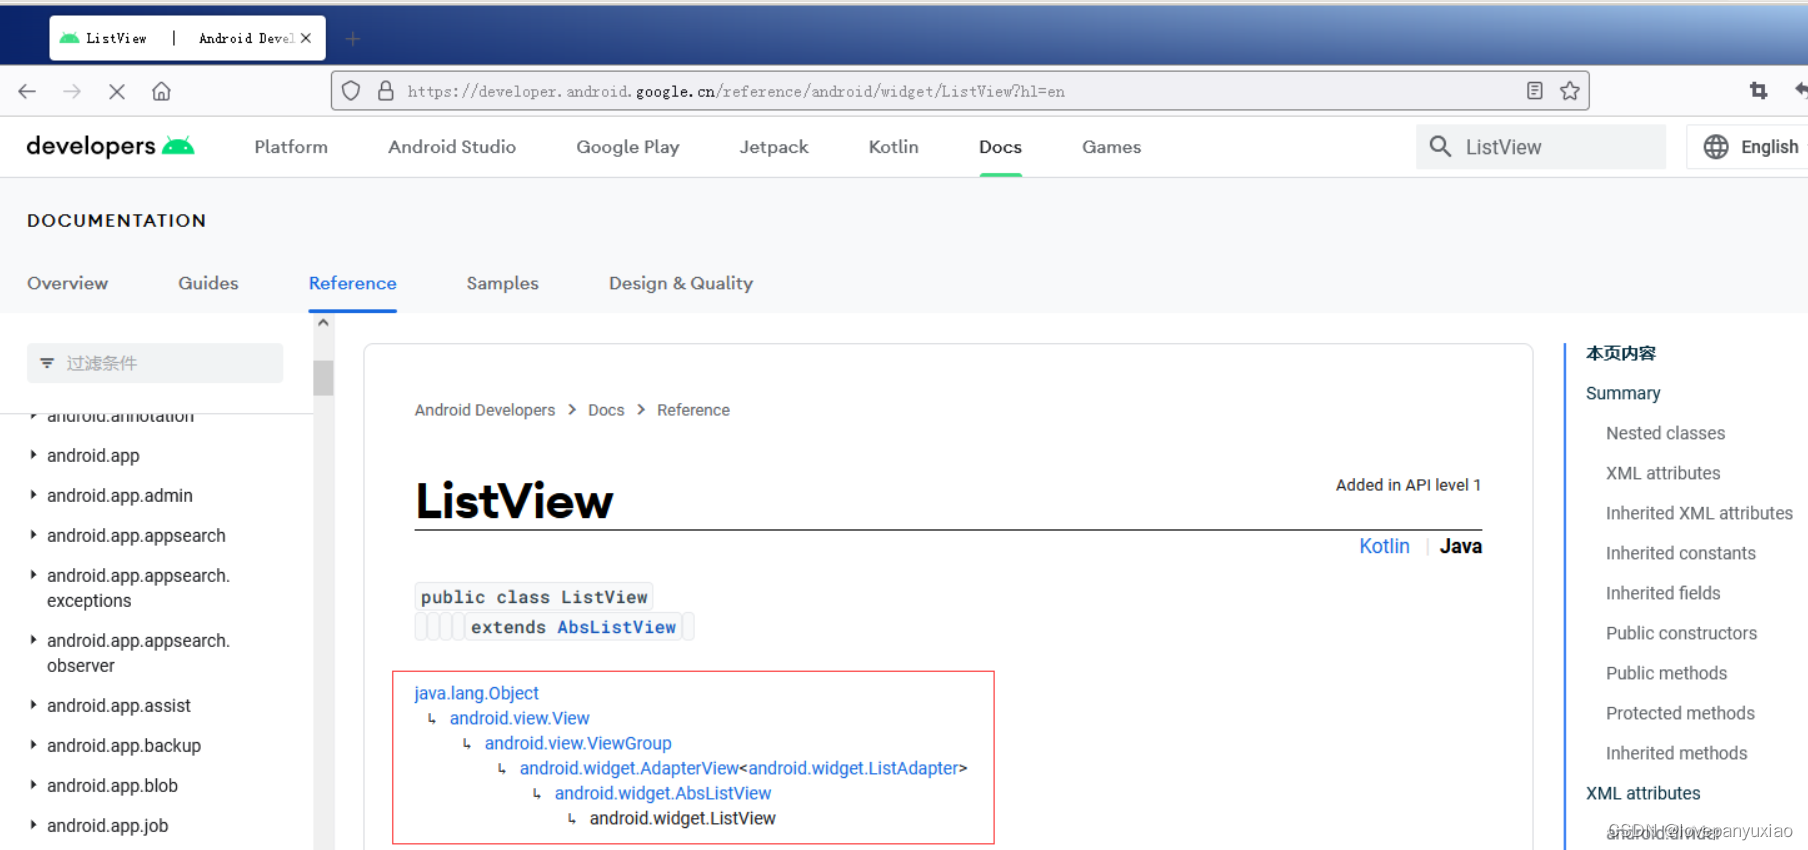Select the Java language version
1808x850 pixels.
pos(1460,546)
